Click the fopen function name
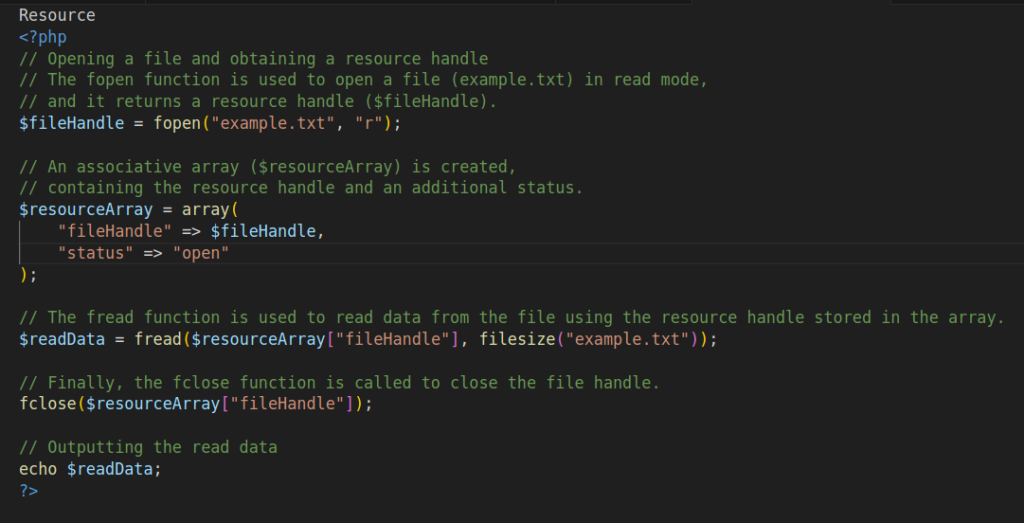Image resolution: width=1024 pixels, height=523 pixels. click(176, 123)
